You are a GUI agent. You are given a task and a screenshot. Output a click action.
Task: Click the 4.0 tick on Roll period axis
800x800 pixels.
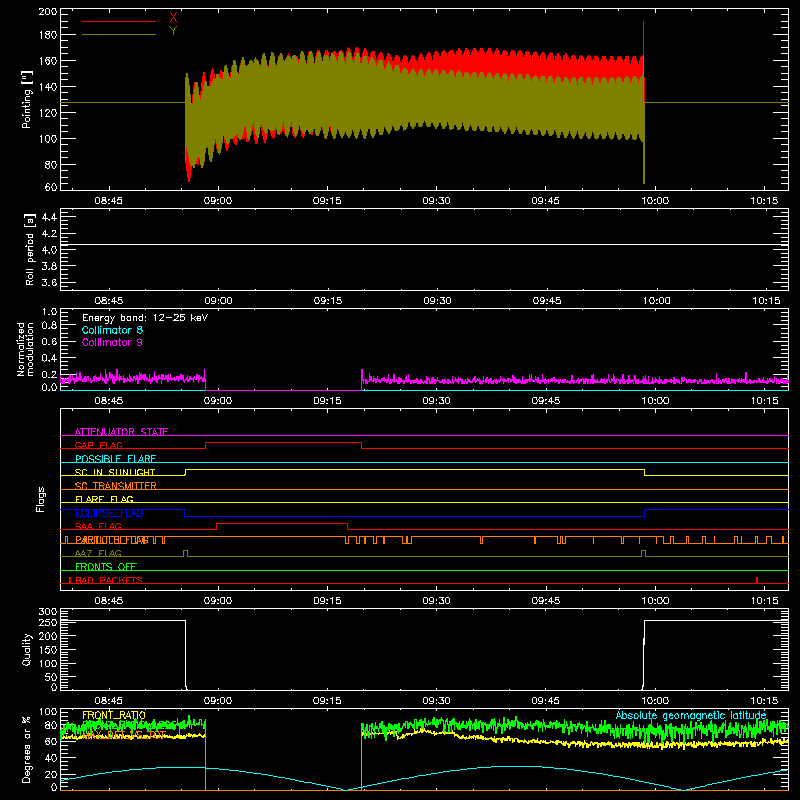[48, 250]
